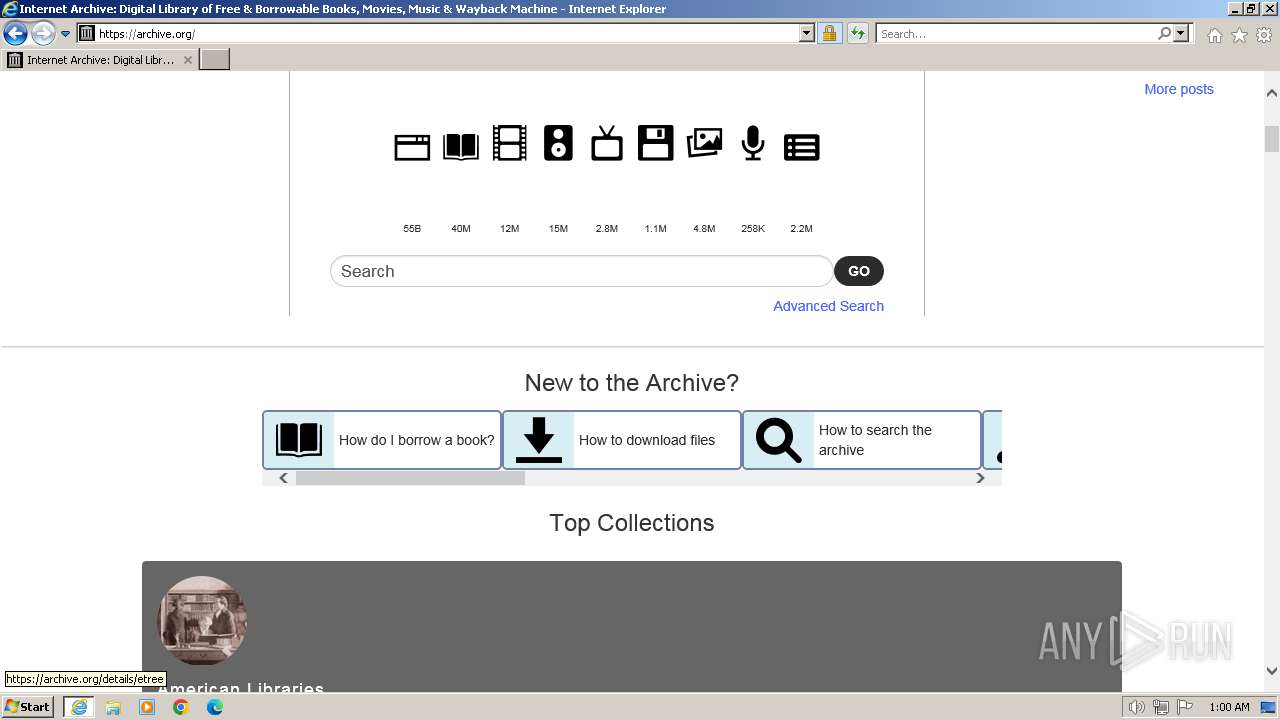Click the carousel scroll right arrow
Screen dimensions: 1280x720
[980, 478]
